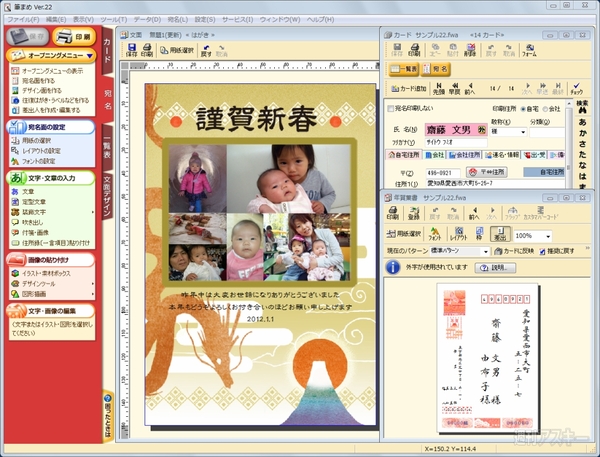Click the 外字 icon beside the name 齋藤 文男
The width and height of the screenshot is (600, 457).
482,130
